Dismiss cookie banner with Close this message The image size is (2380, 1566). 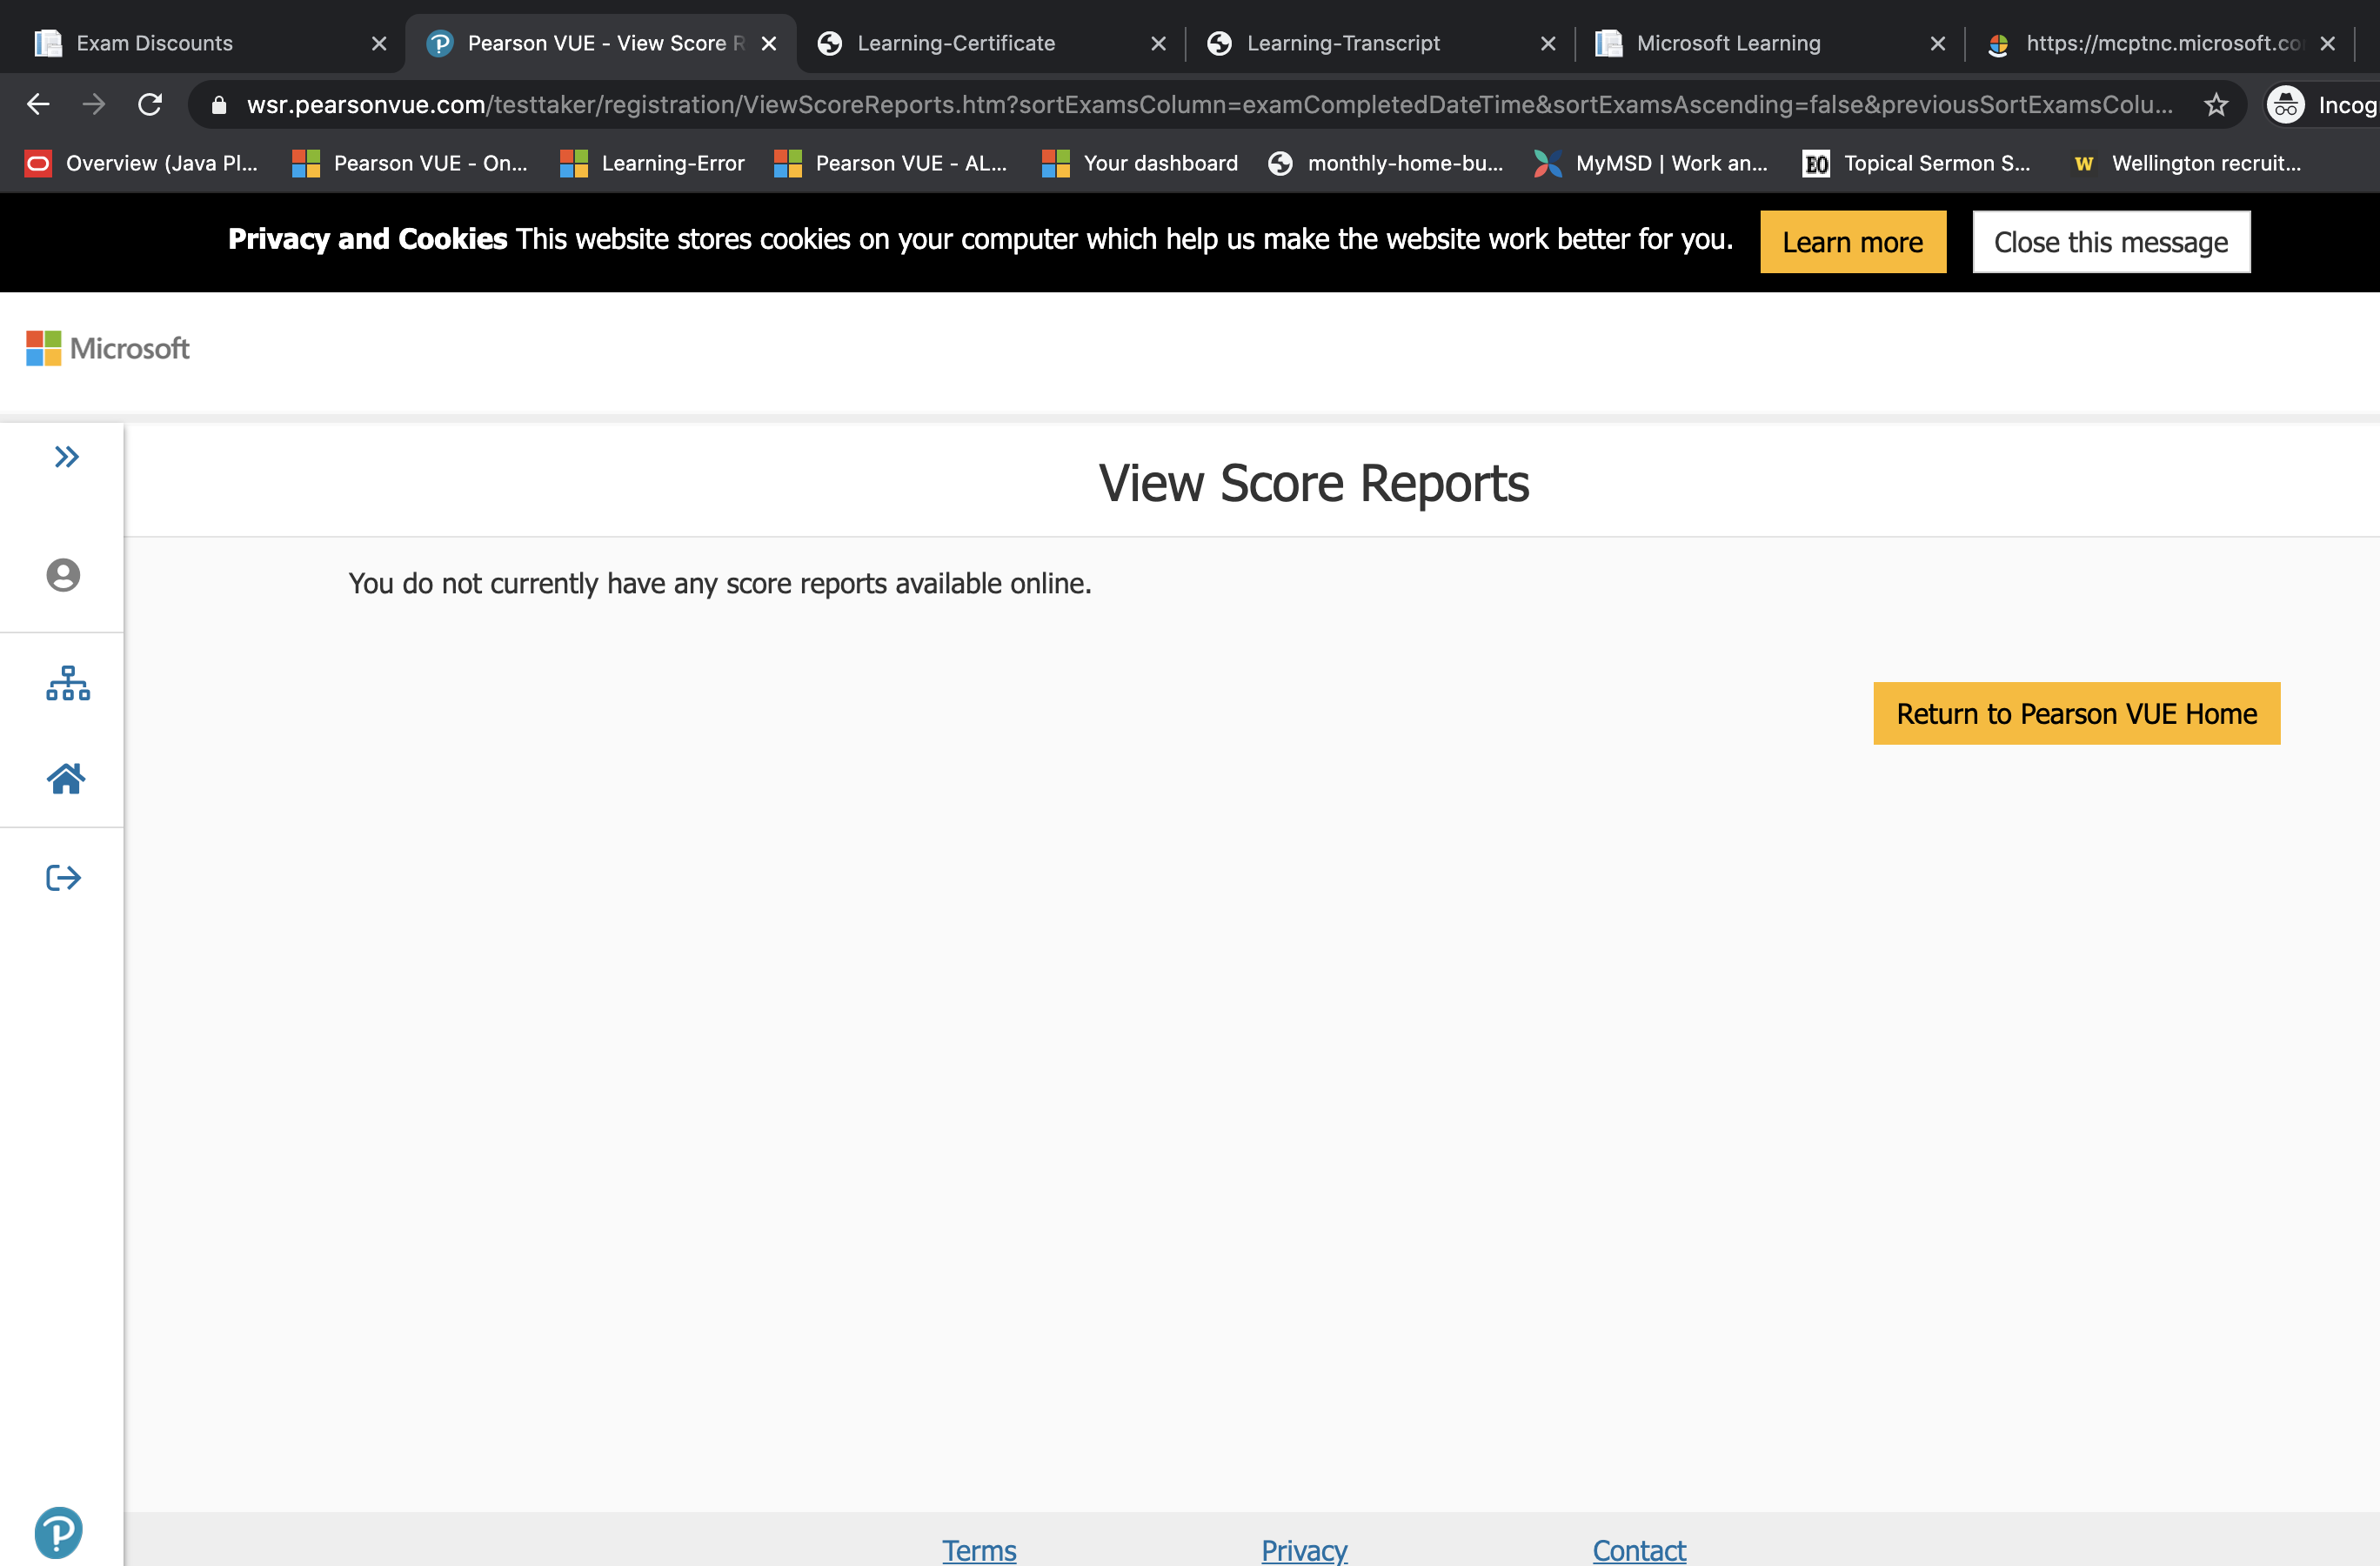point(2110,241)
